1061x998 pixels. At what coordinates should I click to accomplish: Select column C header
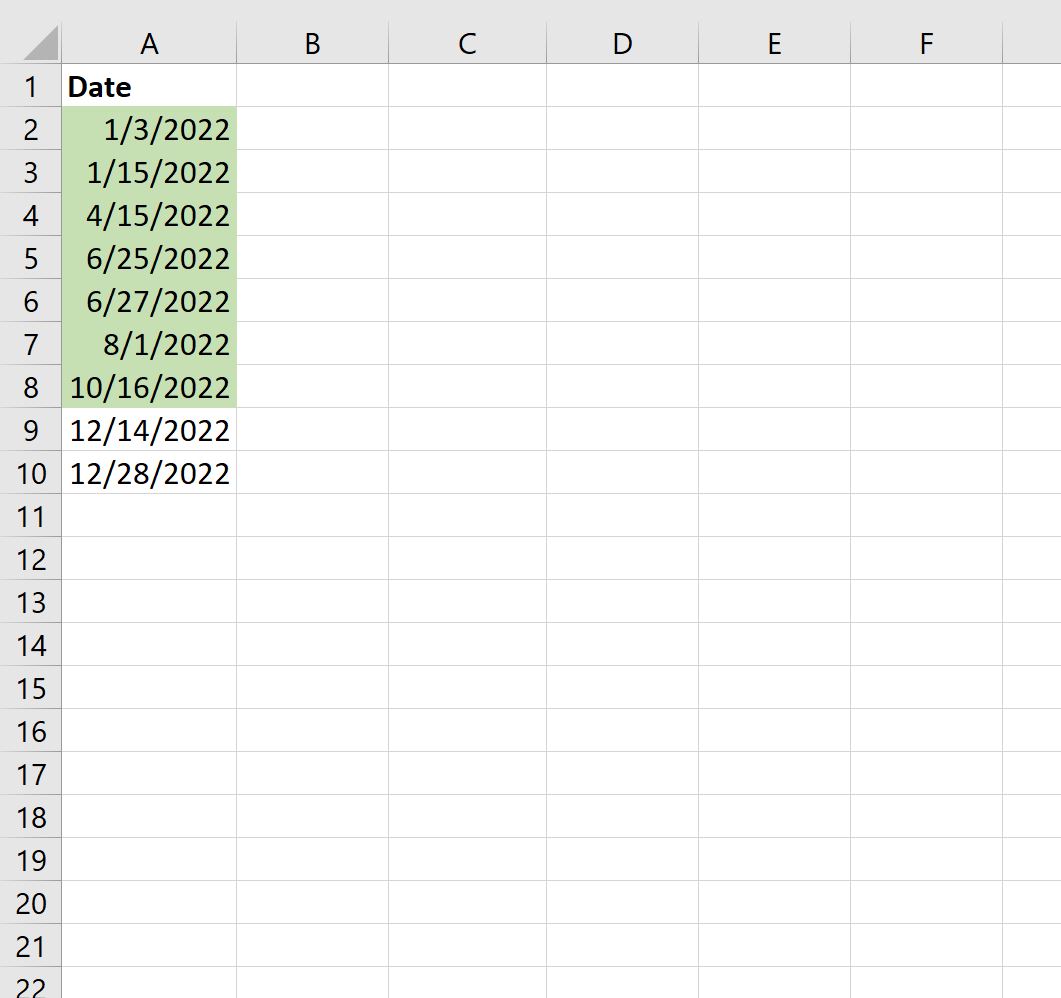pos(468,43)
